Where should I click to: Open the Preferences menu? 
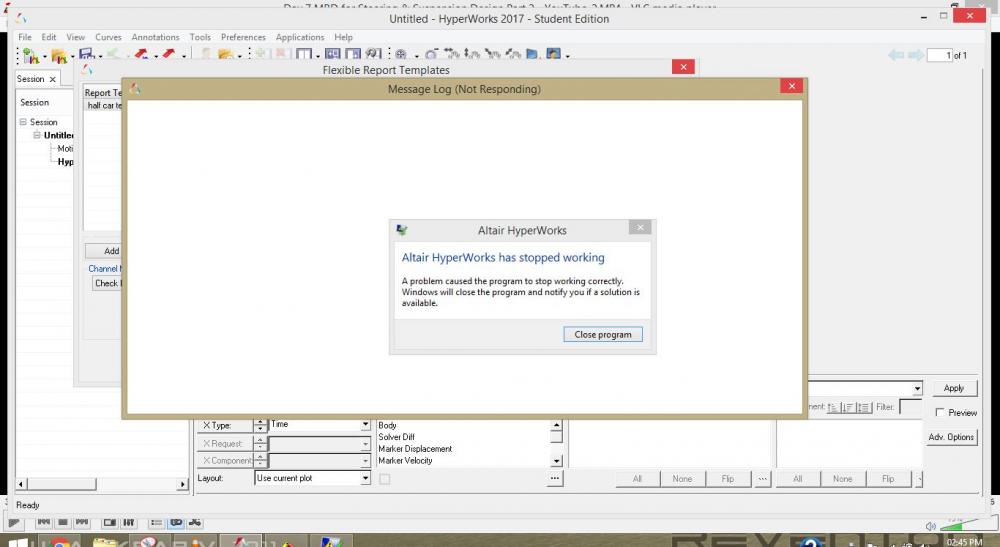243,37
